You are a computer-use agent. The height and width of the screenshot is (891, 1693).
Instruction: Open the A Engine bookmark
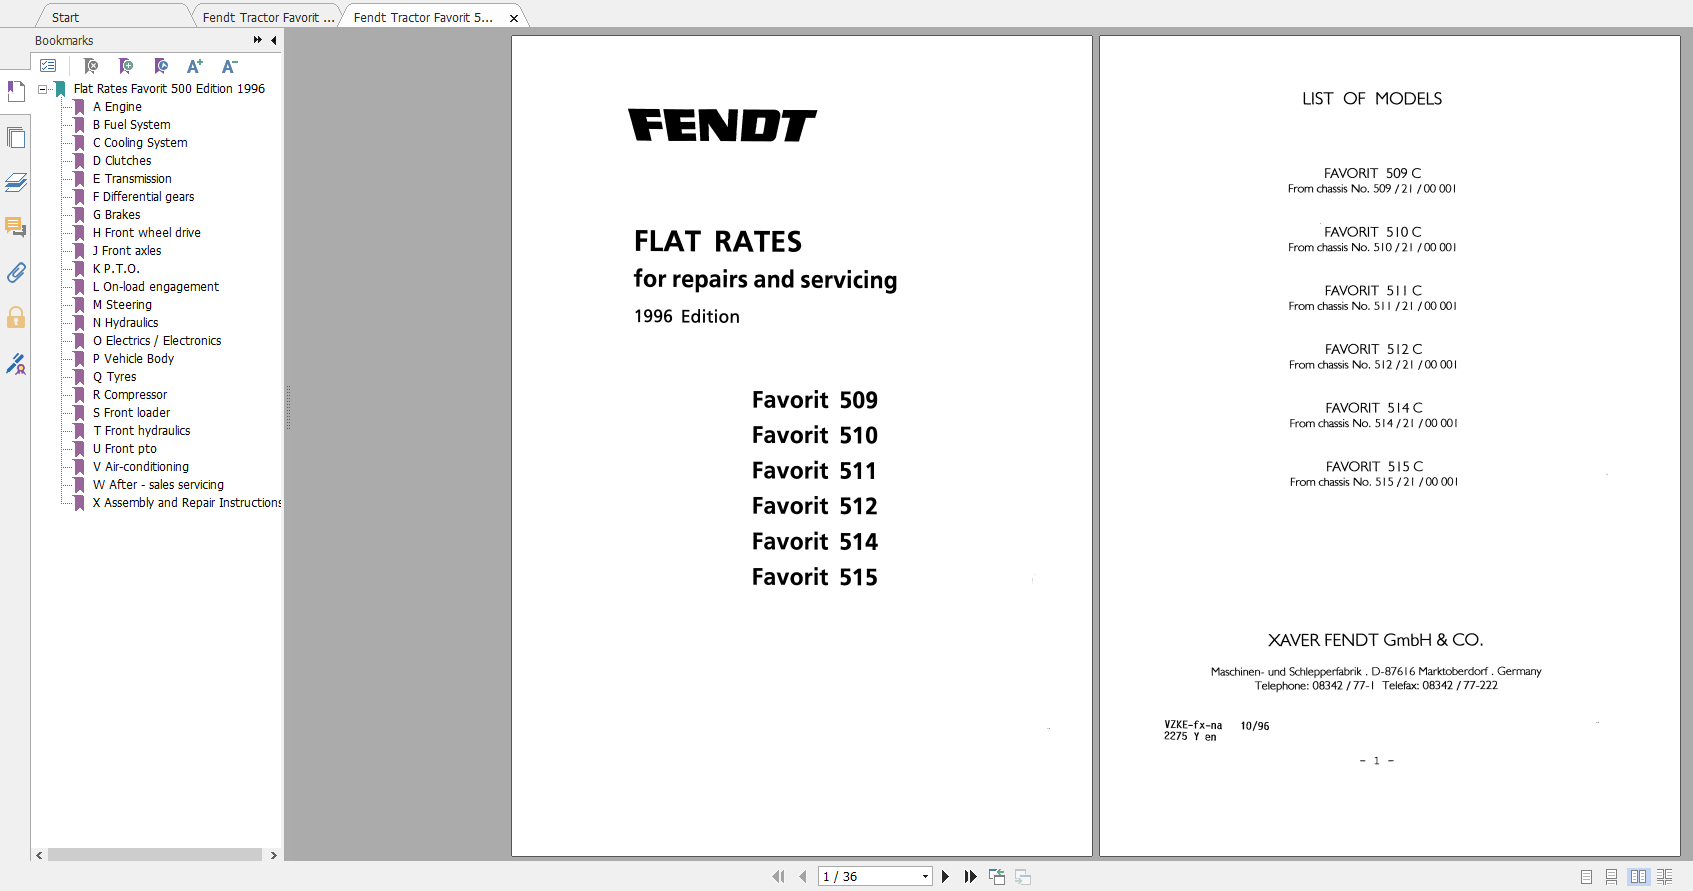pyautogui.click(x=117, y=107)
